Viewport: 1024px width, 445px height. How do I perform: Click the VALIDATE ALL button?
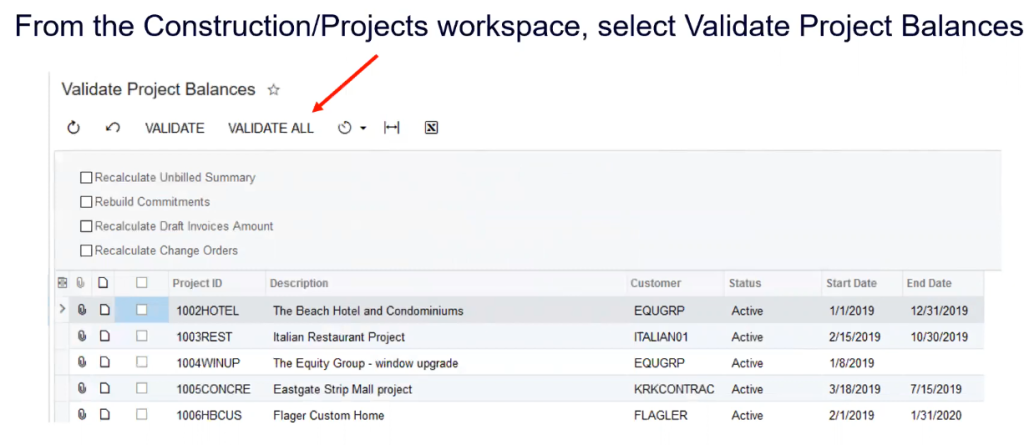pyautogui.click(x=270, y=128)
